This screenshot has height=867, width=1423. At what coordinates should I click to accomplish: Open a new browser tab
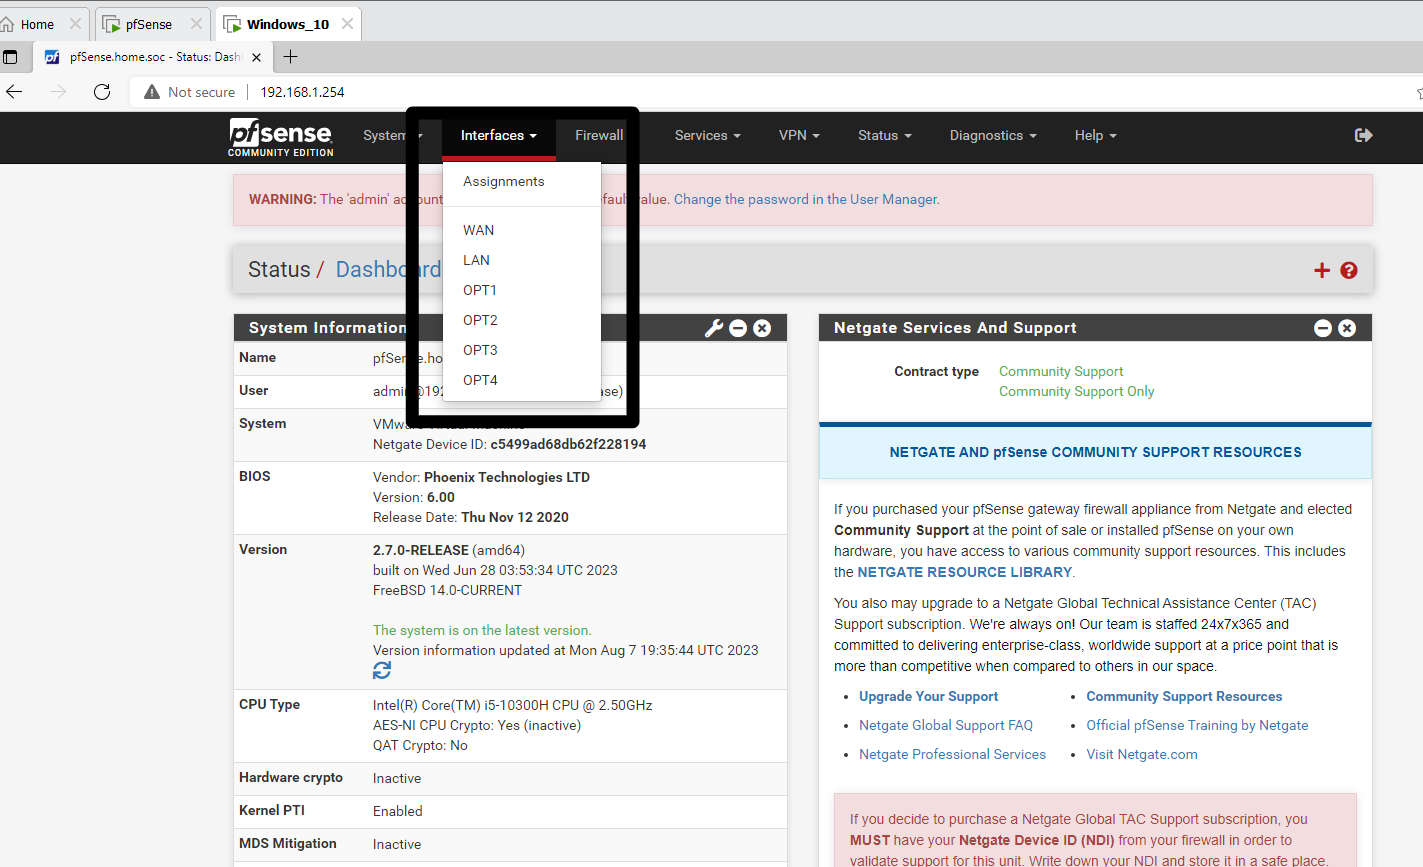click(291, 57)
